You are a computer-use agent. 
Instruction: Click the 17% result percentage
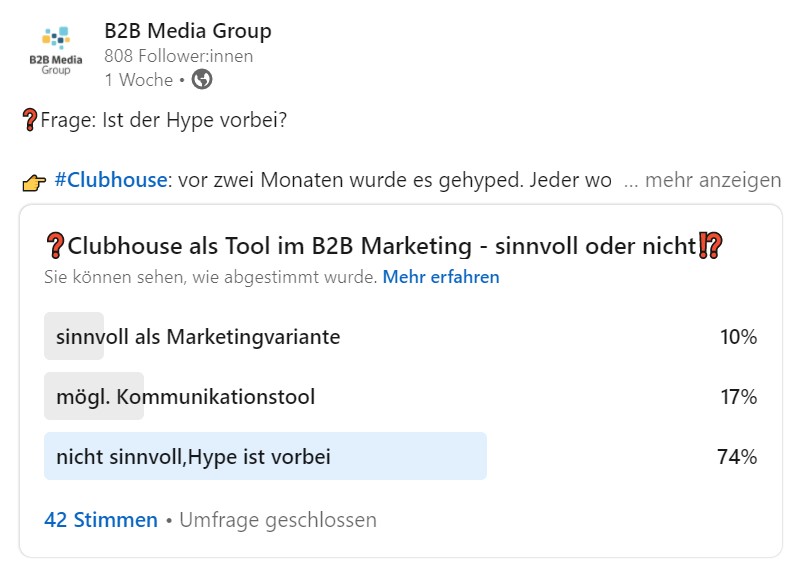pos(738,397)
